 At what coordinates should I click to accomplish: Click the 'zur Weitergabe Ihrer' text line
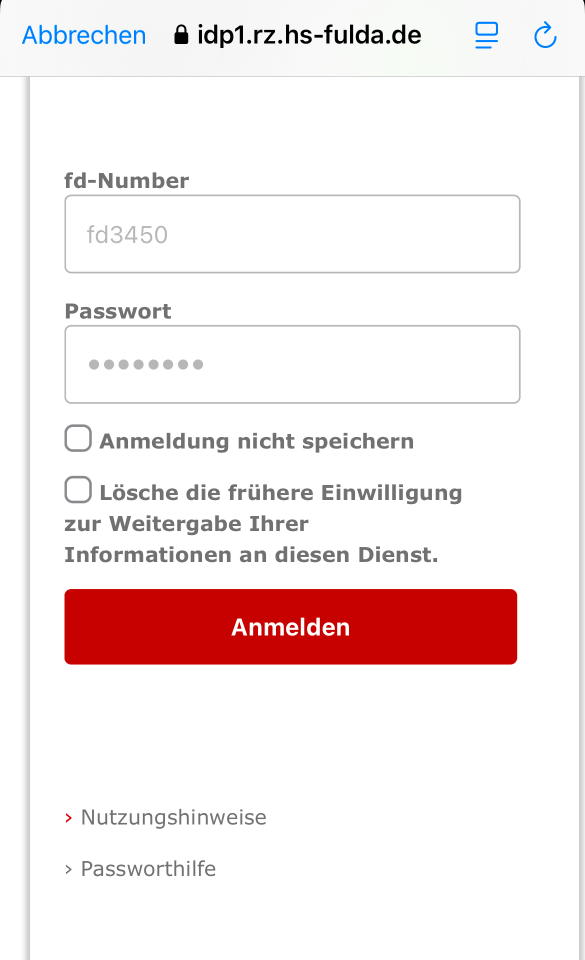point(187,523)
